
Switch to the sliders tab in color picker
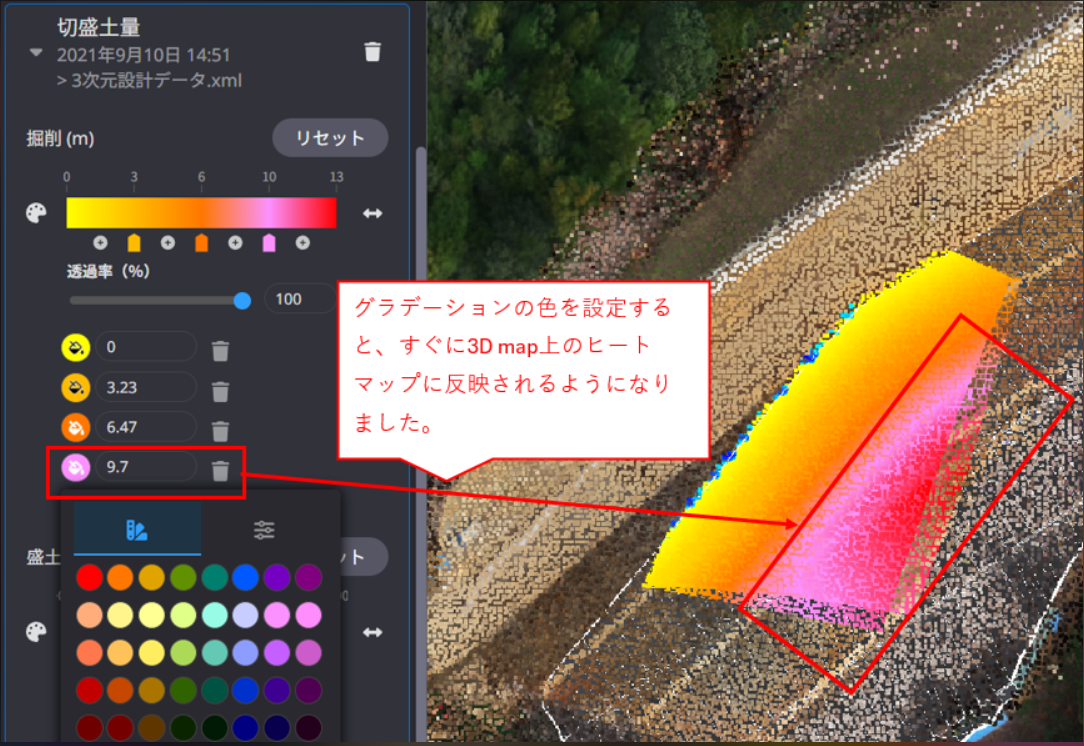[264, 530]
